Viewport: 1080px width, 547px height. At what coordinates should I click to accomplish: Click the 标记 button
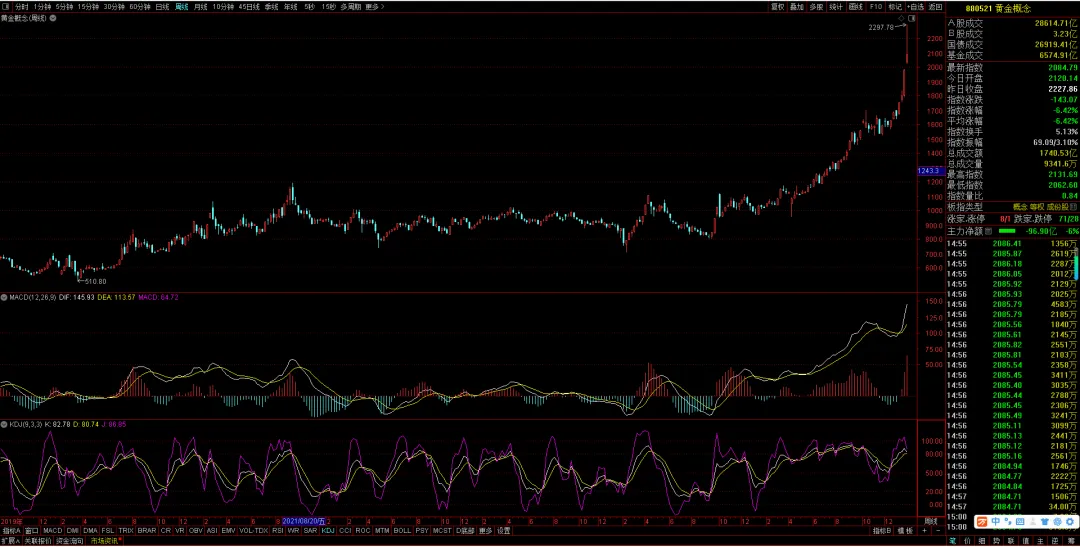(895, 7)
